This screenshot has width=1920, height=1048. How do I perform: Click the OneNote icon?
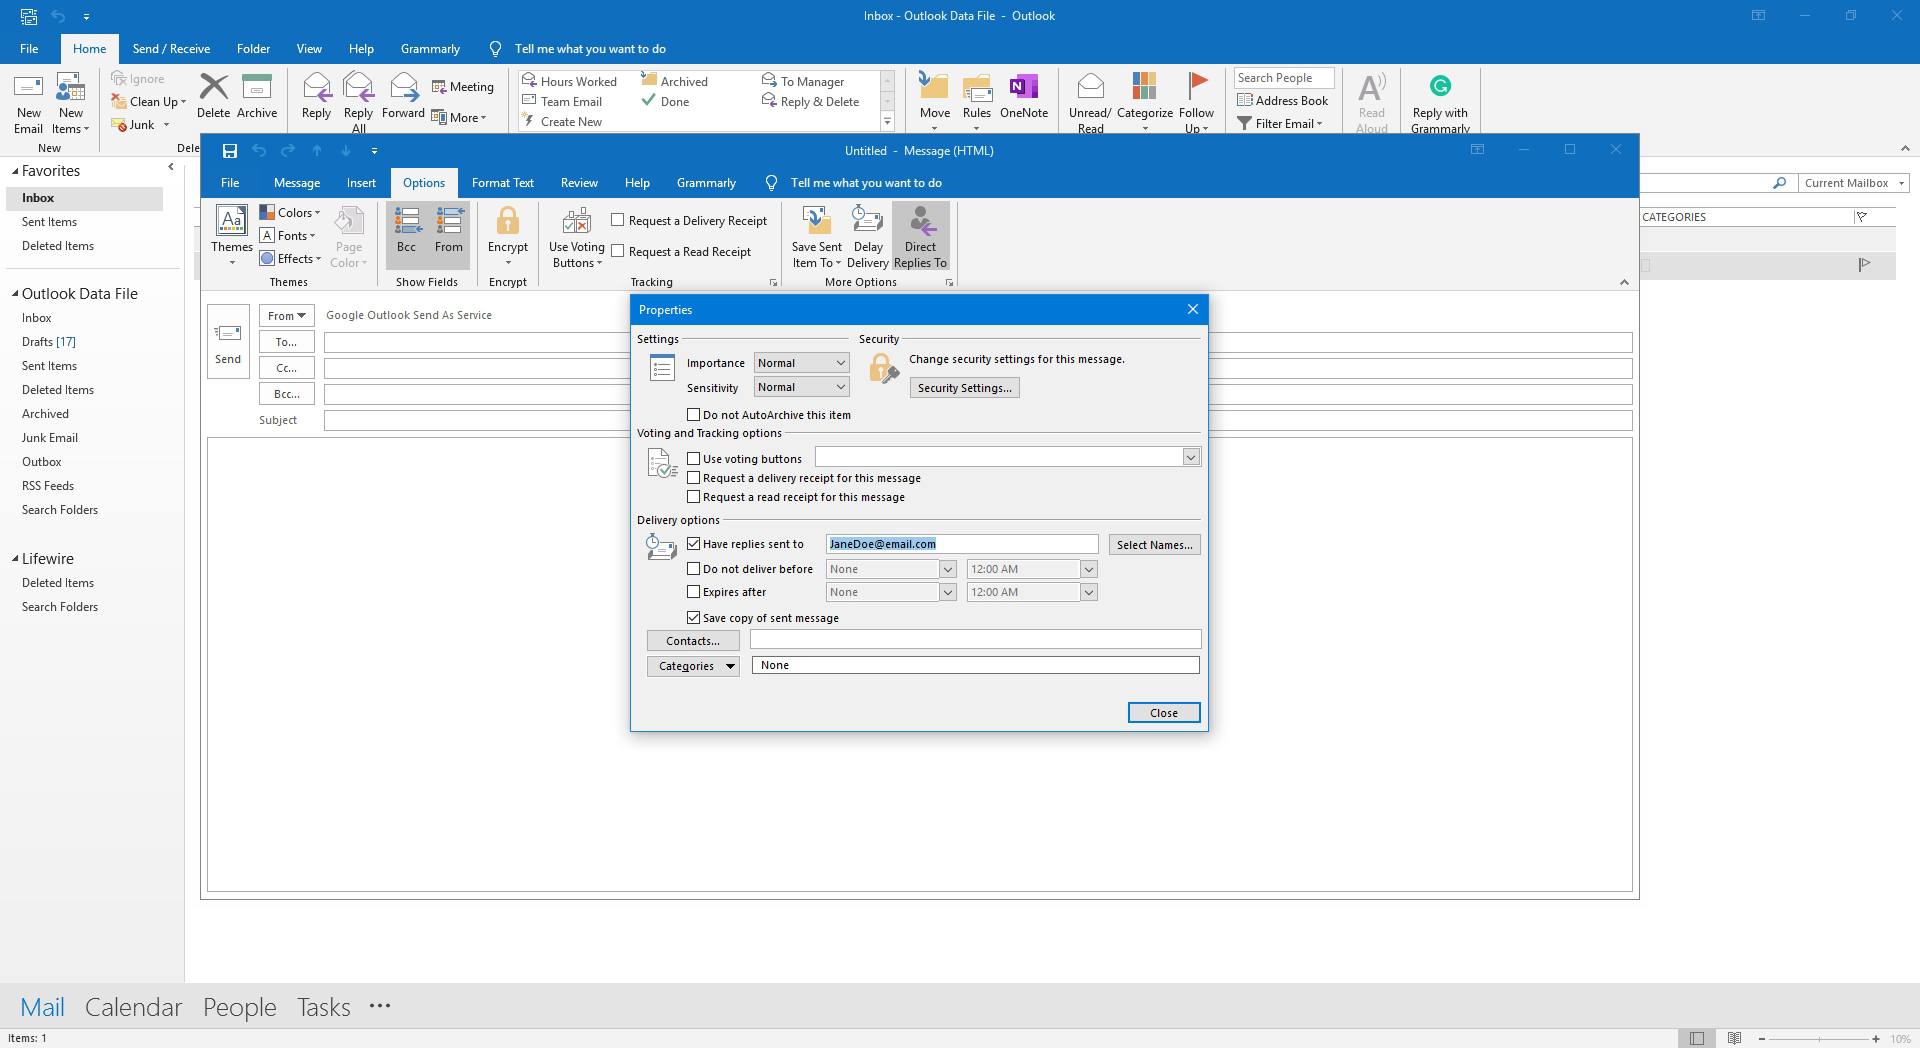[x=1023, y=87]
